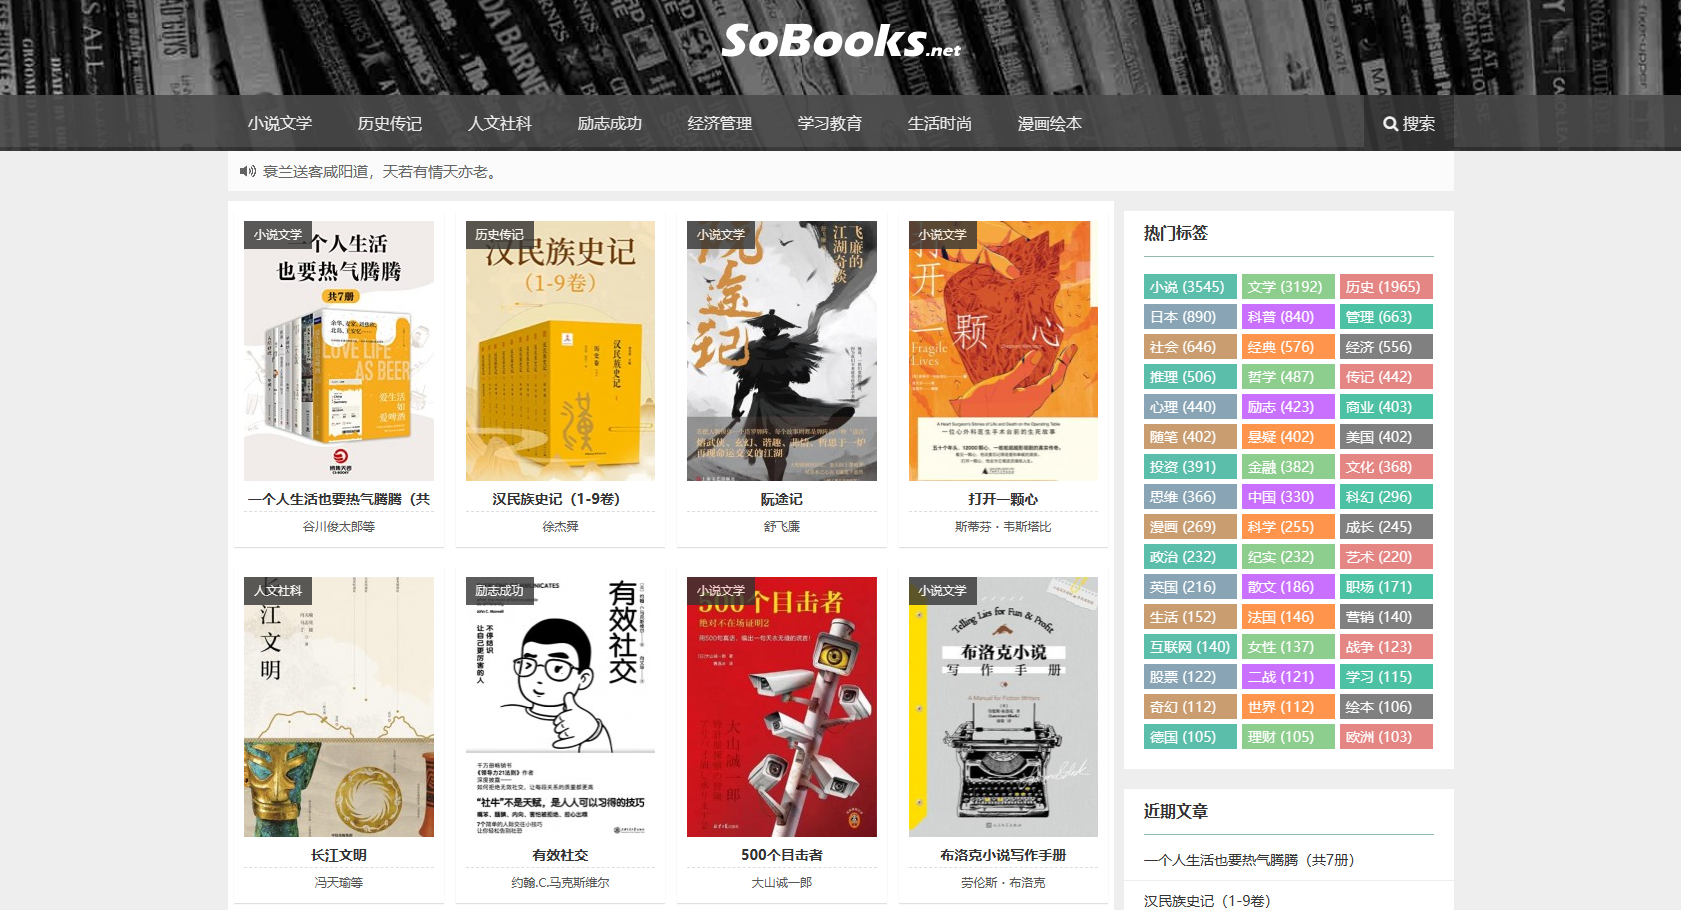Go to the 漫画绘本 category
The image size is (1681, 910).
coord(1050,123)
